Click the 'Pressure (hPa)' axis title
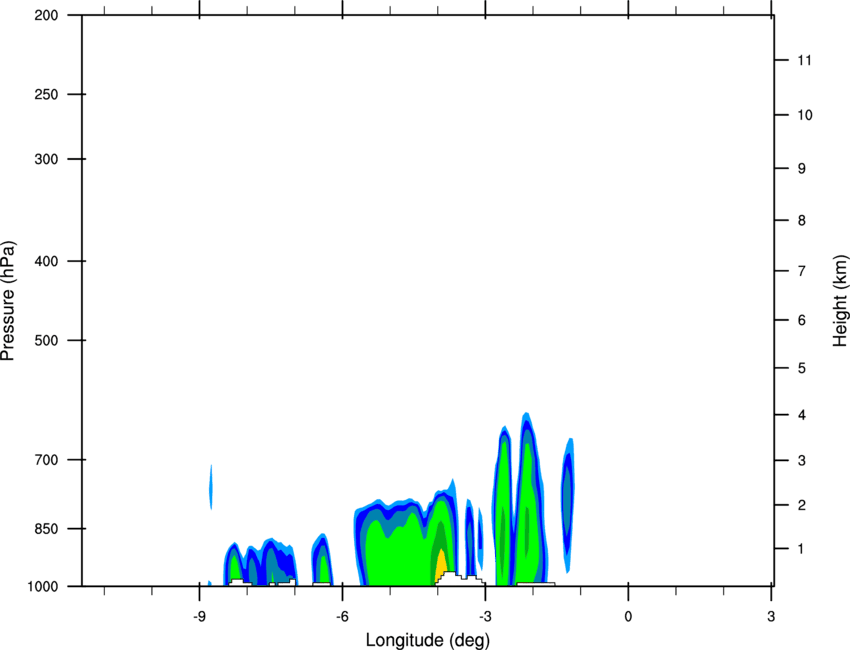This screenshot has width=850, height=650. (8, 301)
